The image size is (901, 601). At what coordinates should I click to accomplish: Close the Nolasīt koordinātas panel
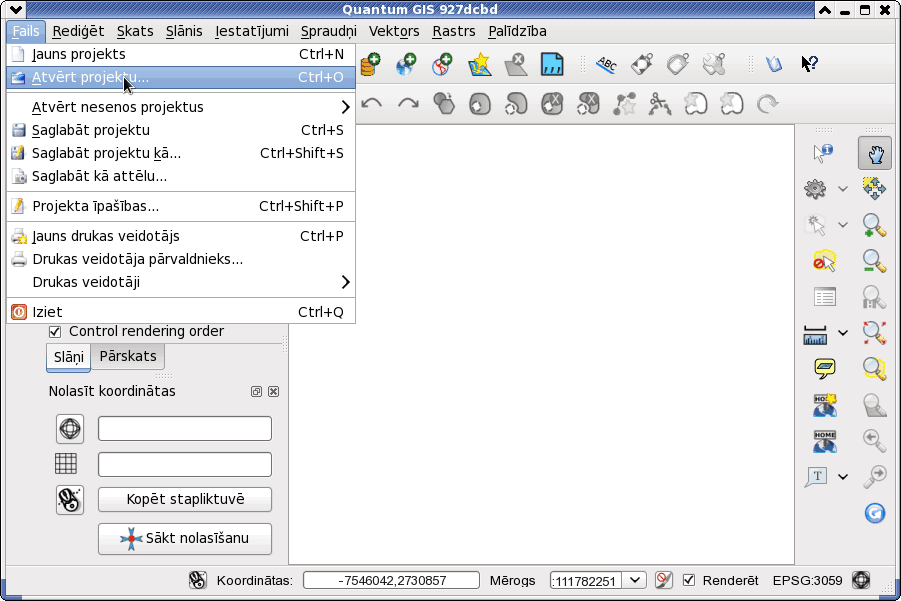pos(274,391)
